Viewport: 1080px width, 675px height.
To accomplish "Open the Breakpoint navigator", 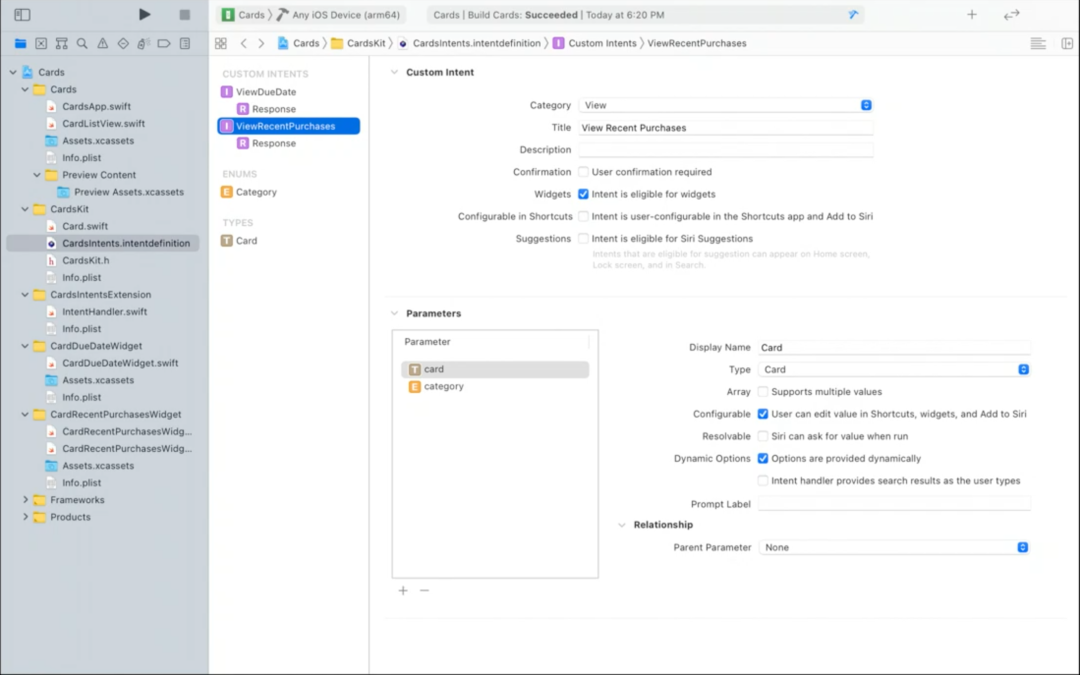I will pos(164,44).
